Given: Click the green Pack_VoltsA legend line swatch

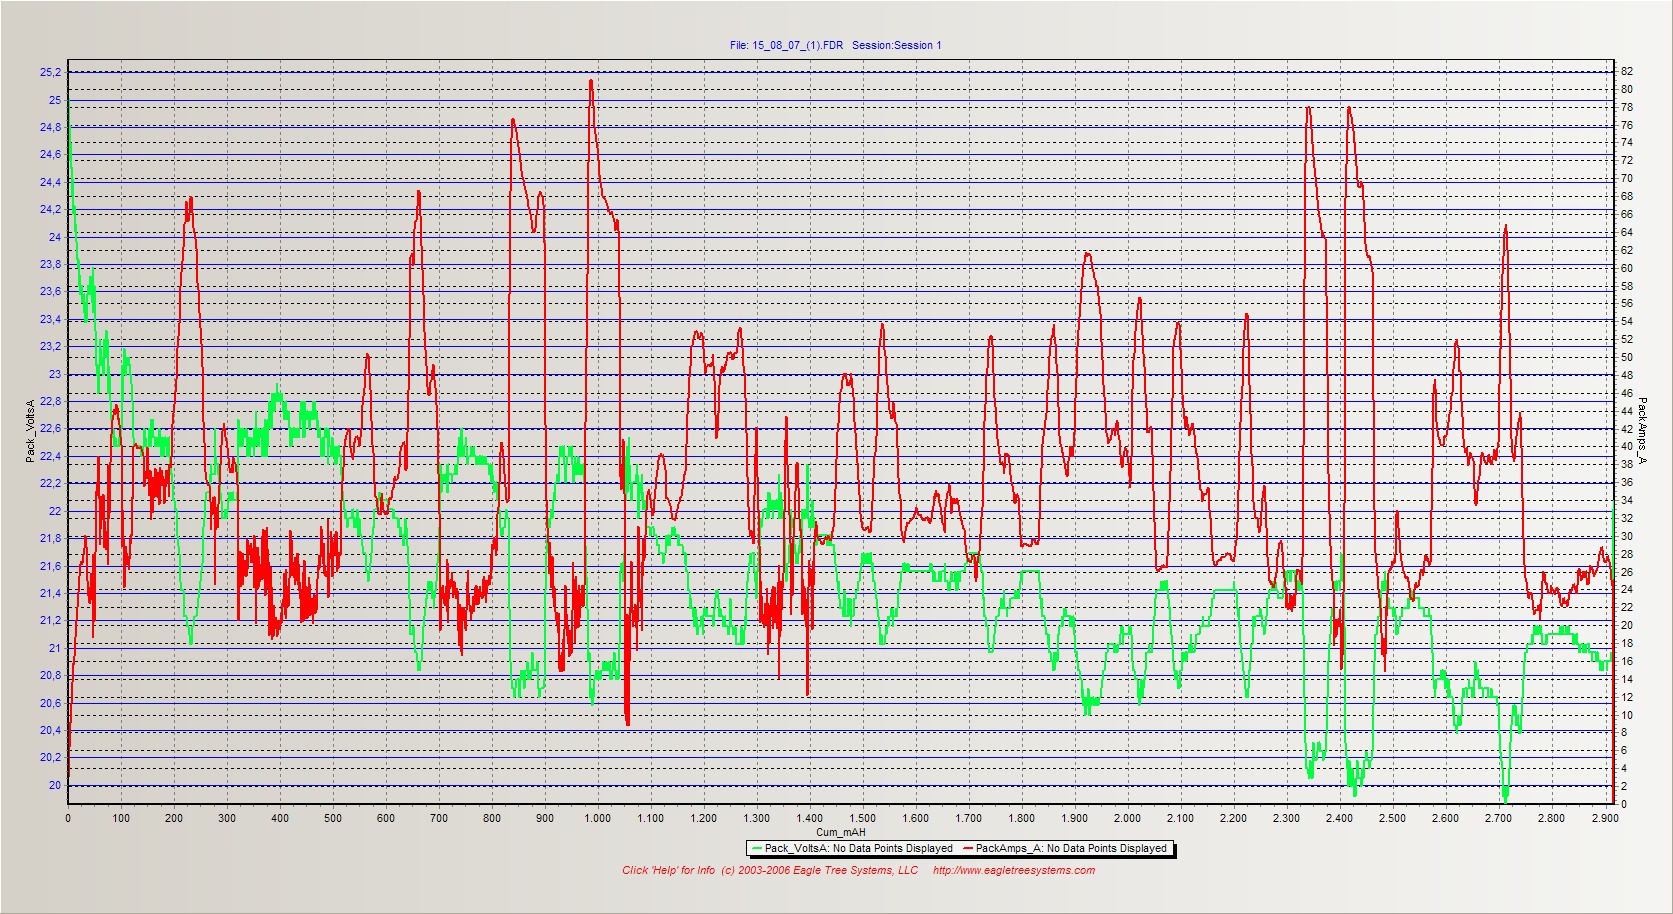Looking at the screenshot, I should pyautogui.click(x=757, y=848).
